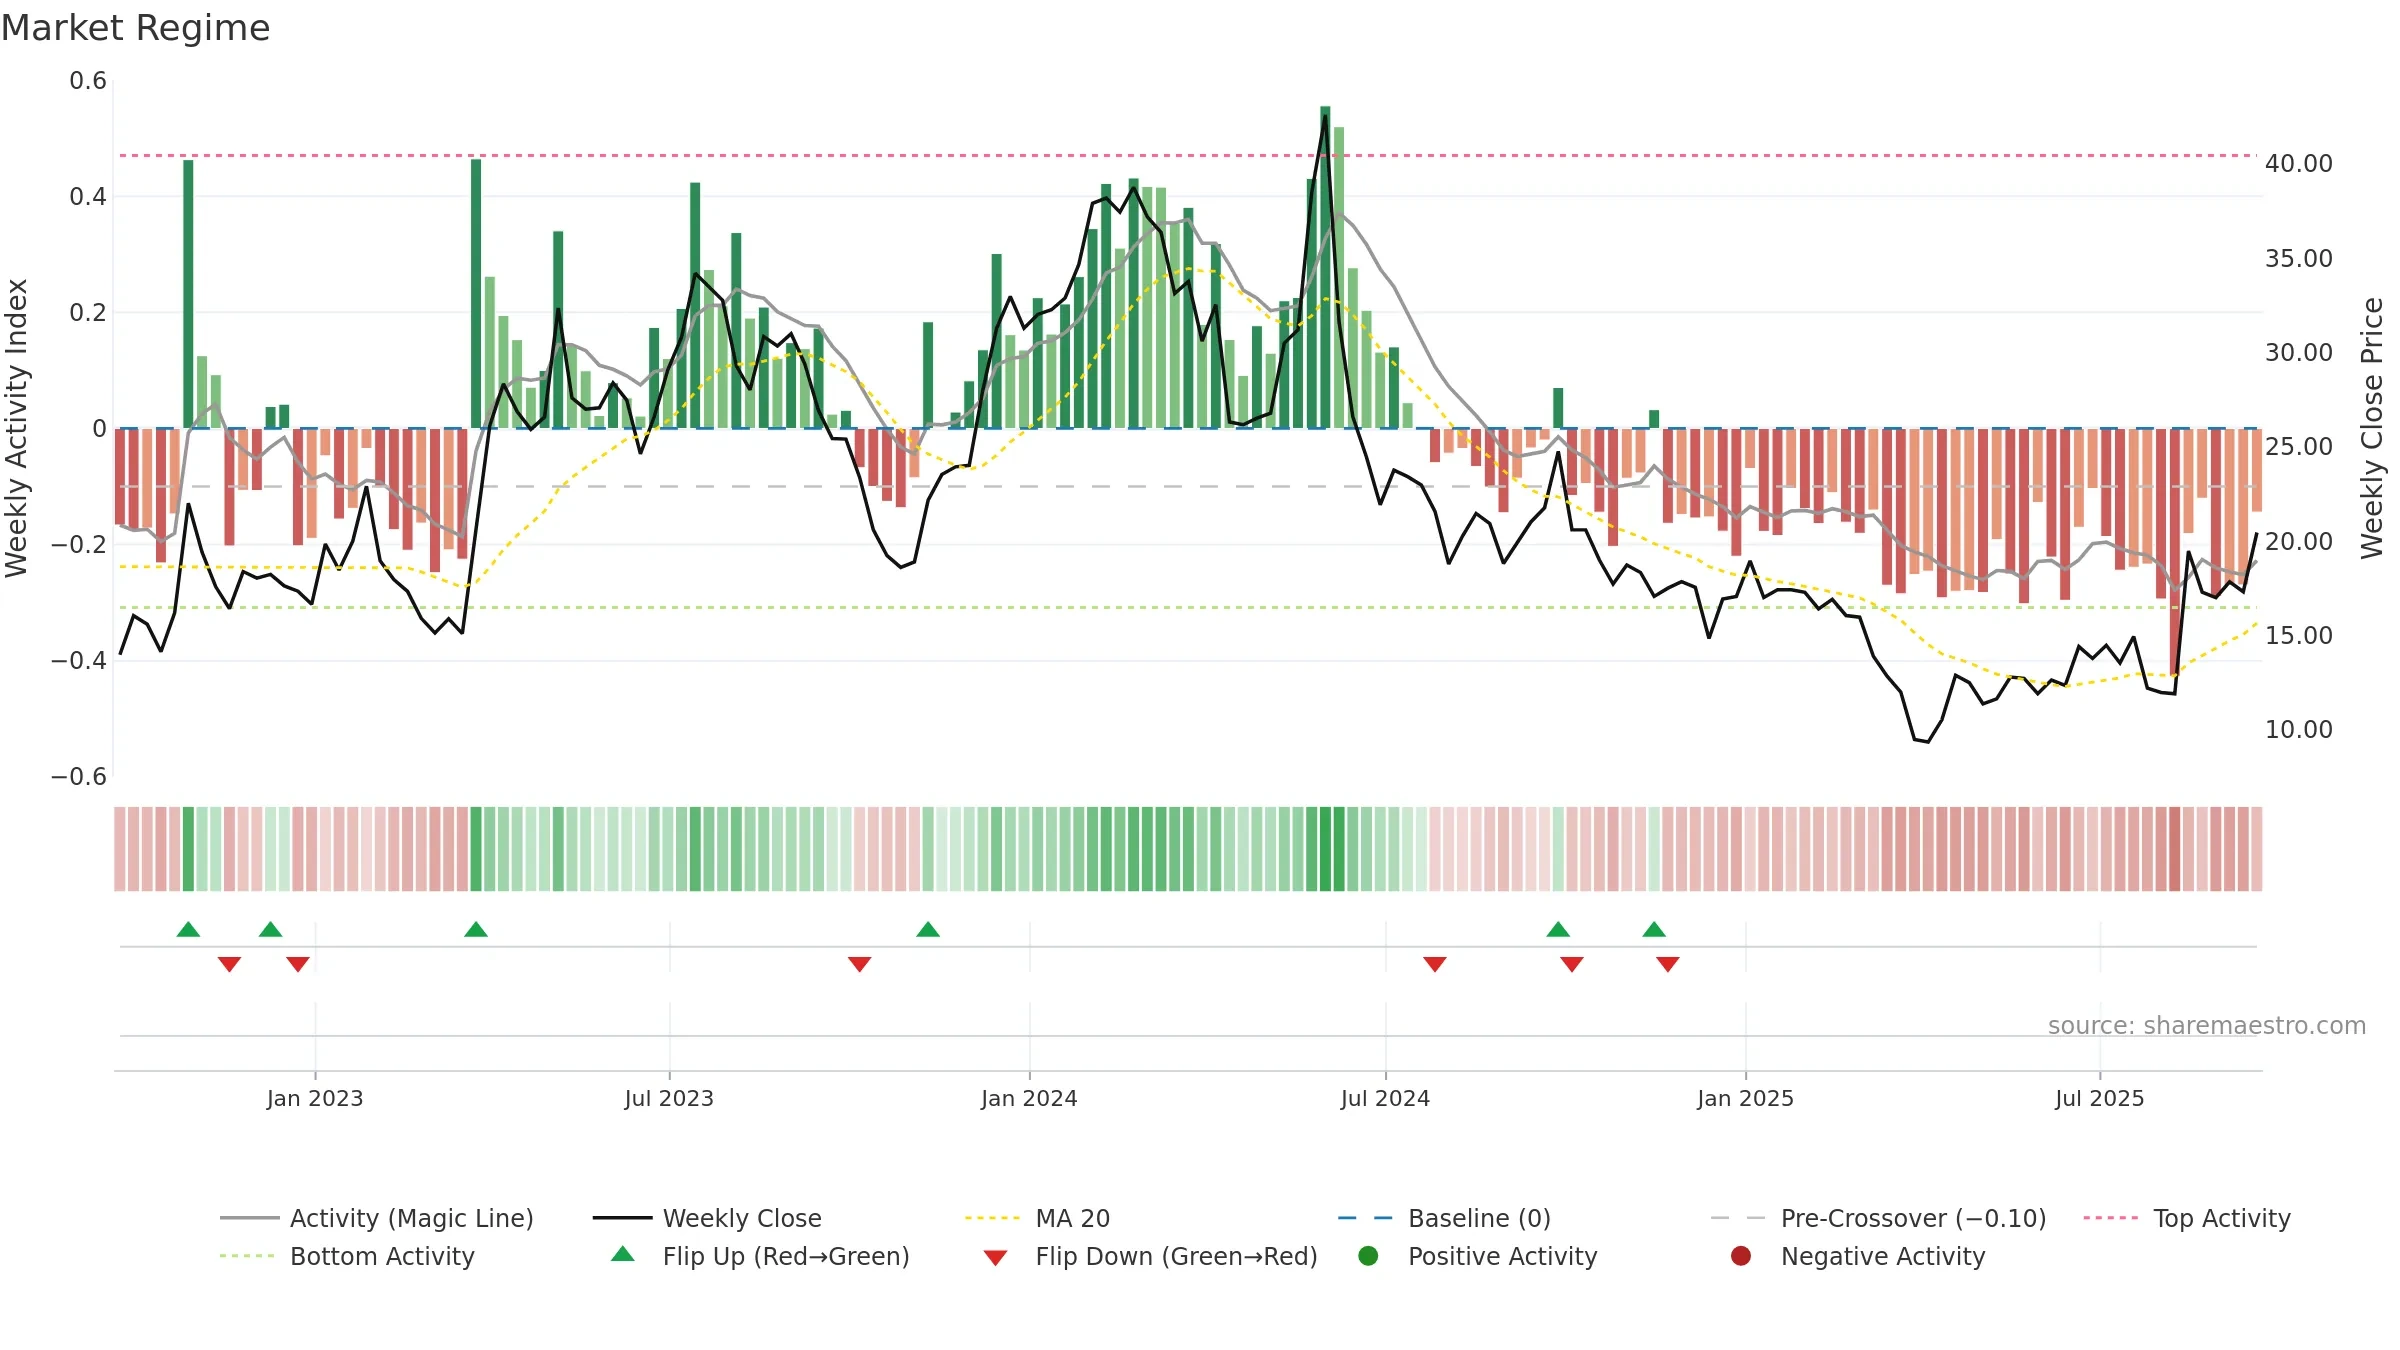This screenshot has height=1350, width=2400.
Task: Click the Jan 2023 x-axis label
Action: 315,1098
